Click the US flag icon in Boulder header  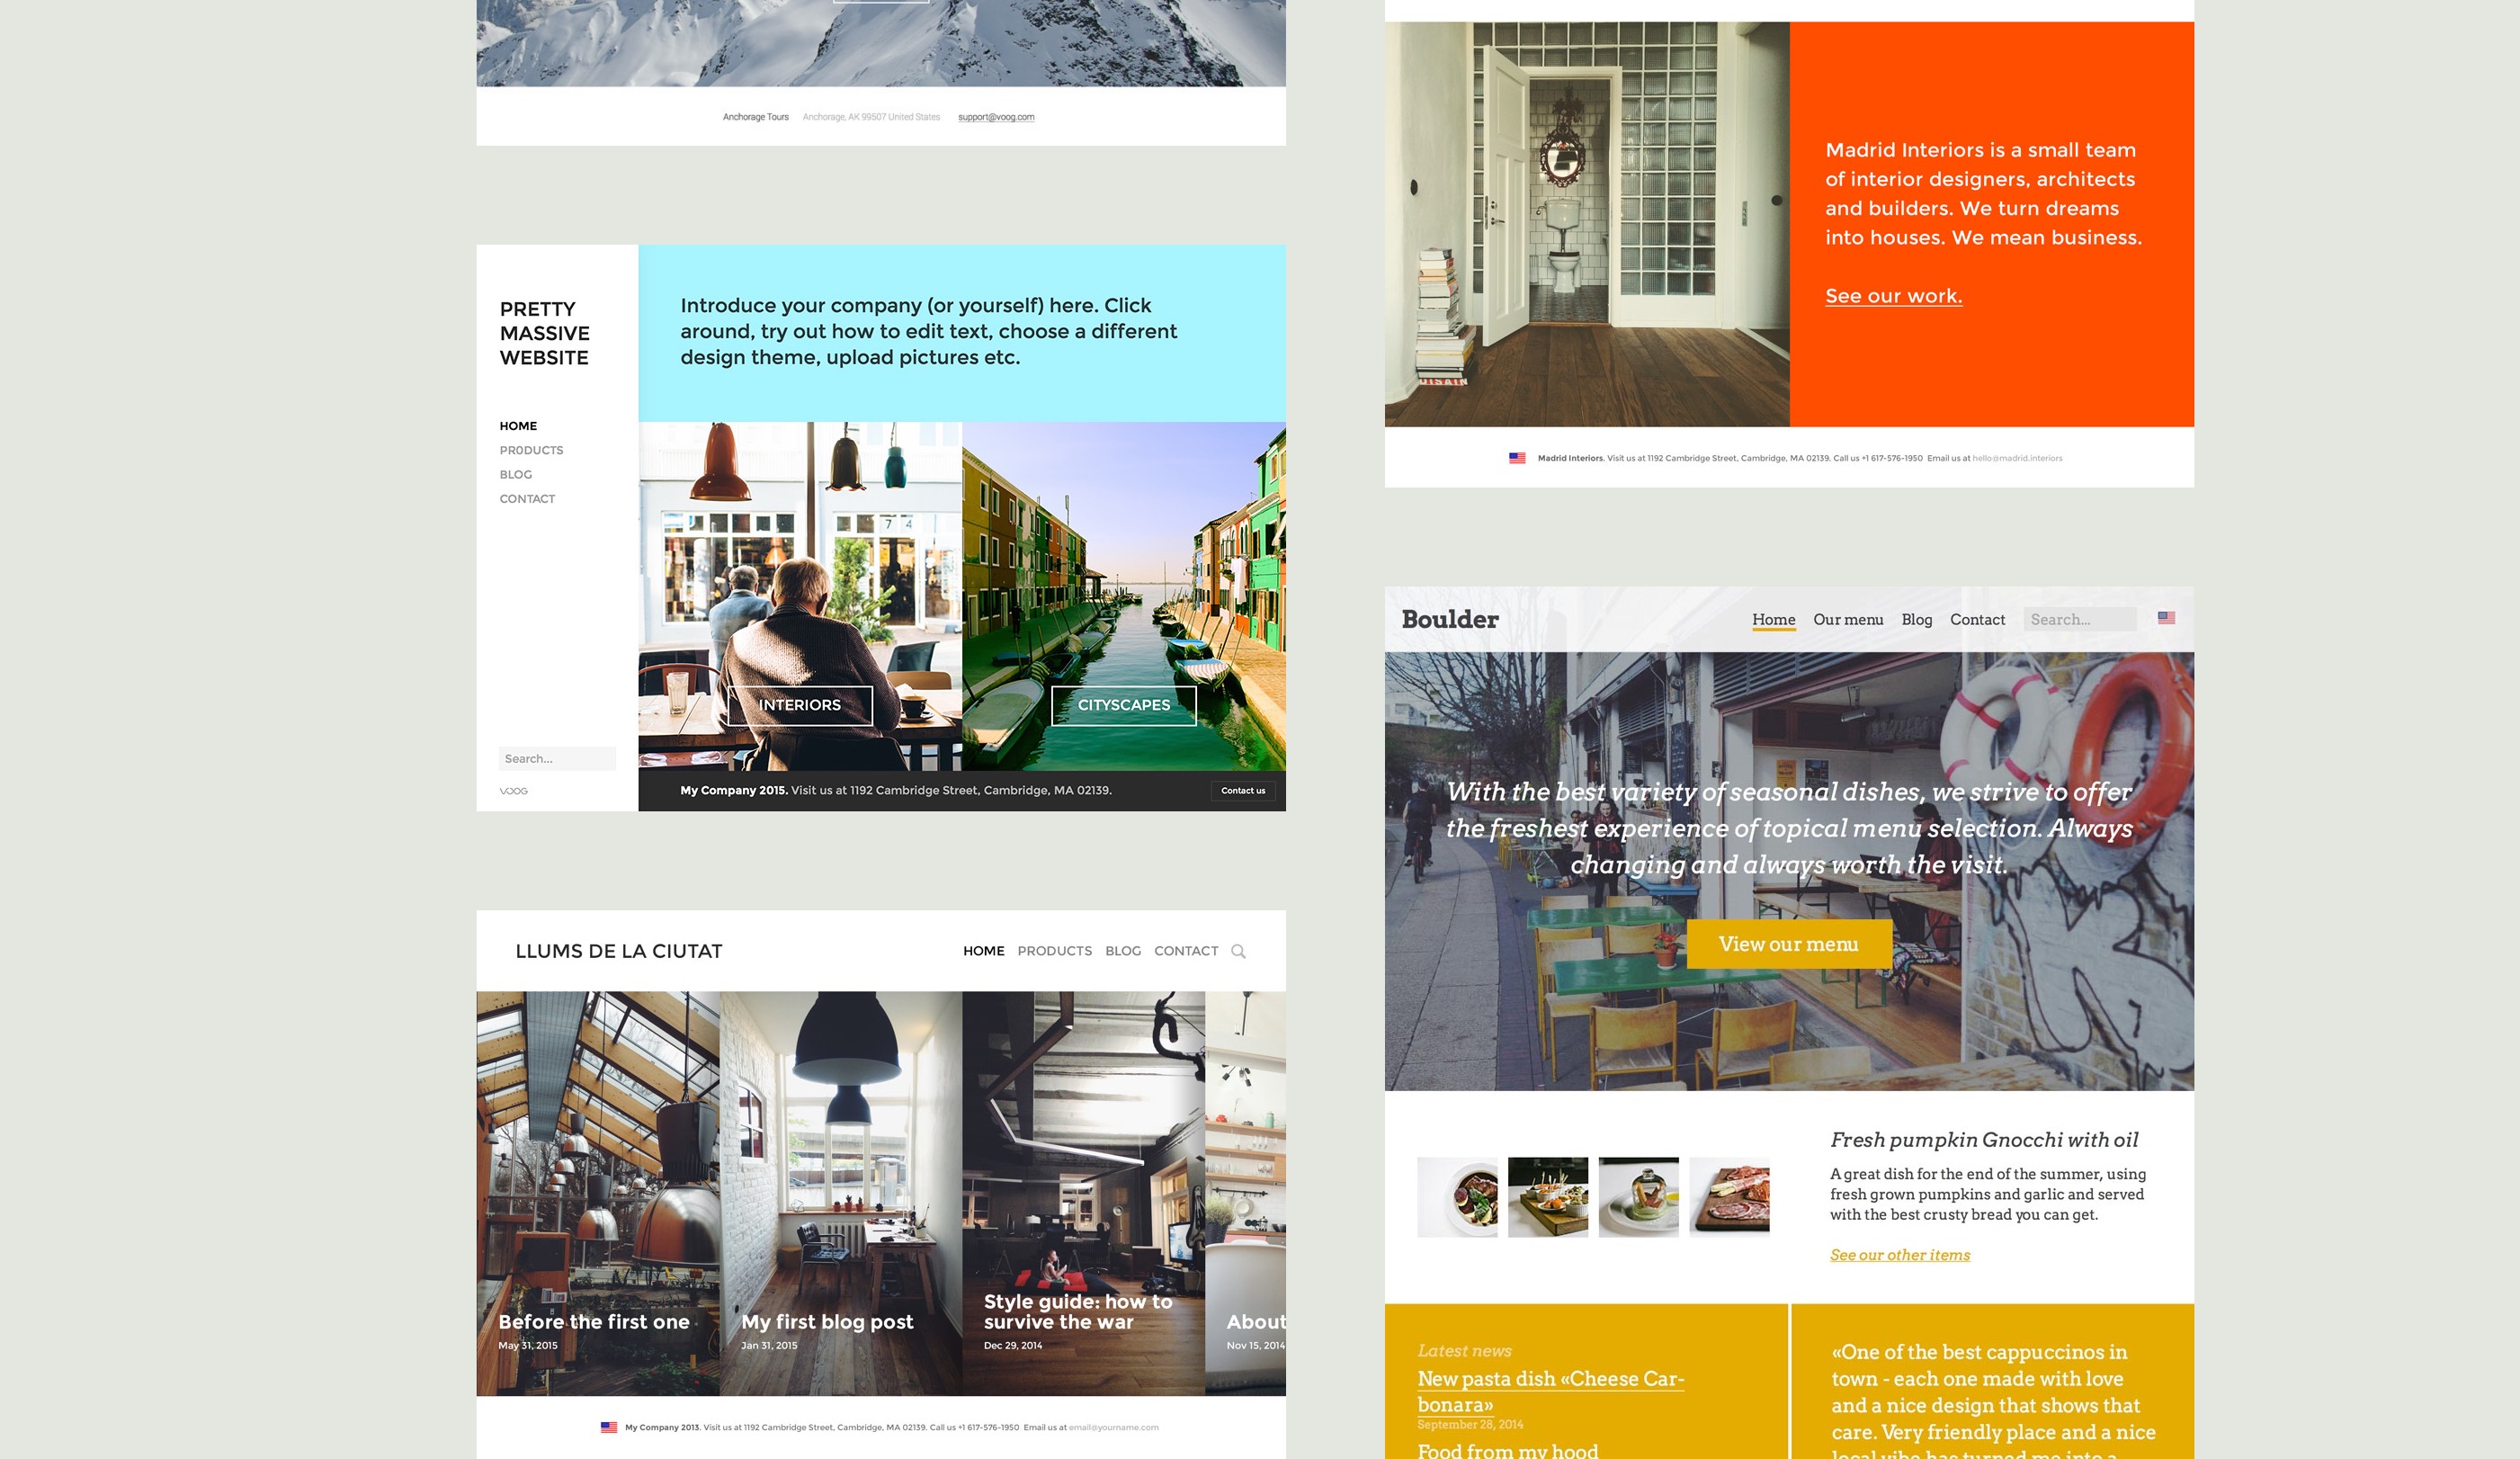tap(2166, 618)
